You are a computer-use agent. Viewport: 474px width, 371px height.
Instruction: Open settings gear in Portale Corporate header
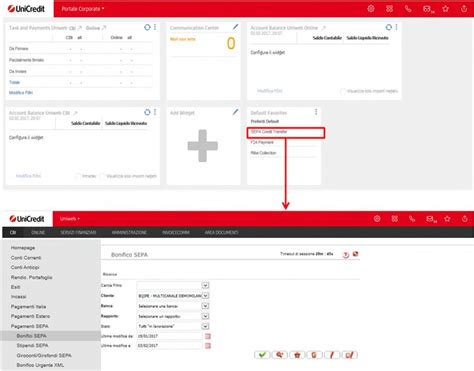(371, 9)
